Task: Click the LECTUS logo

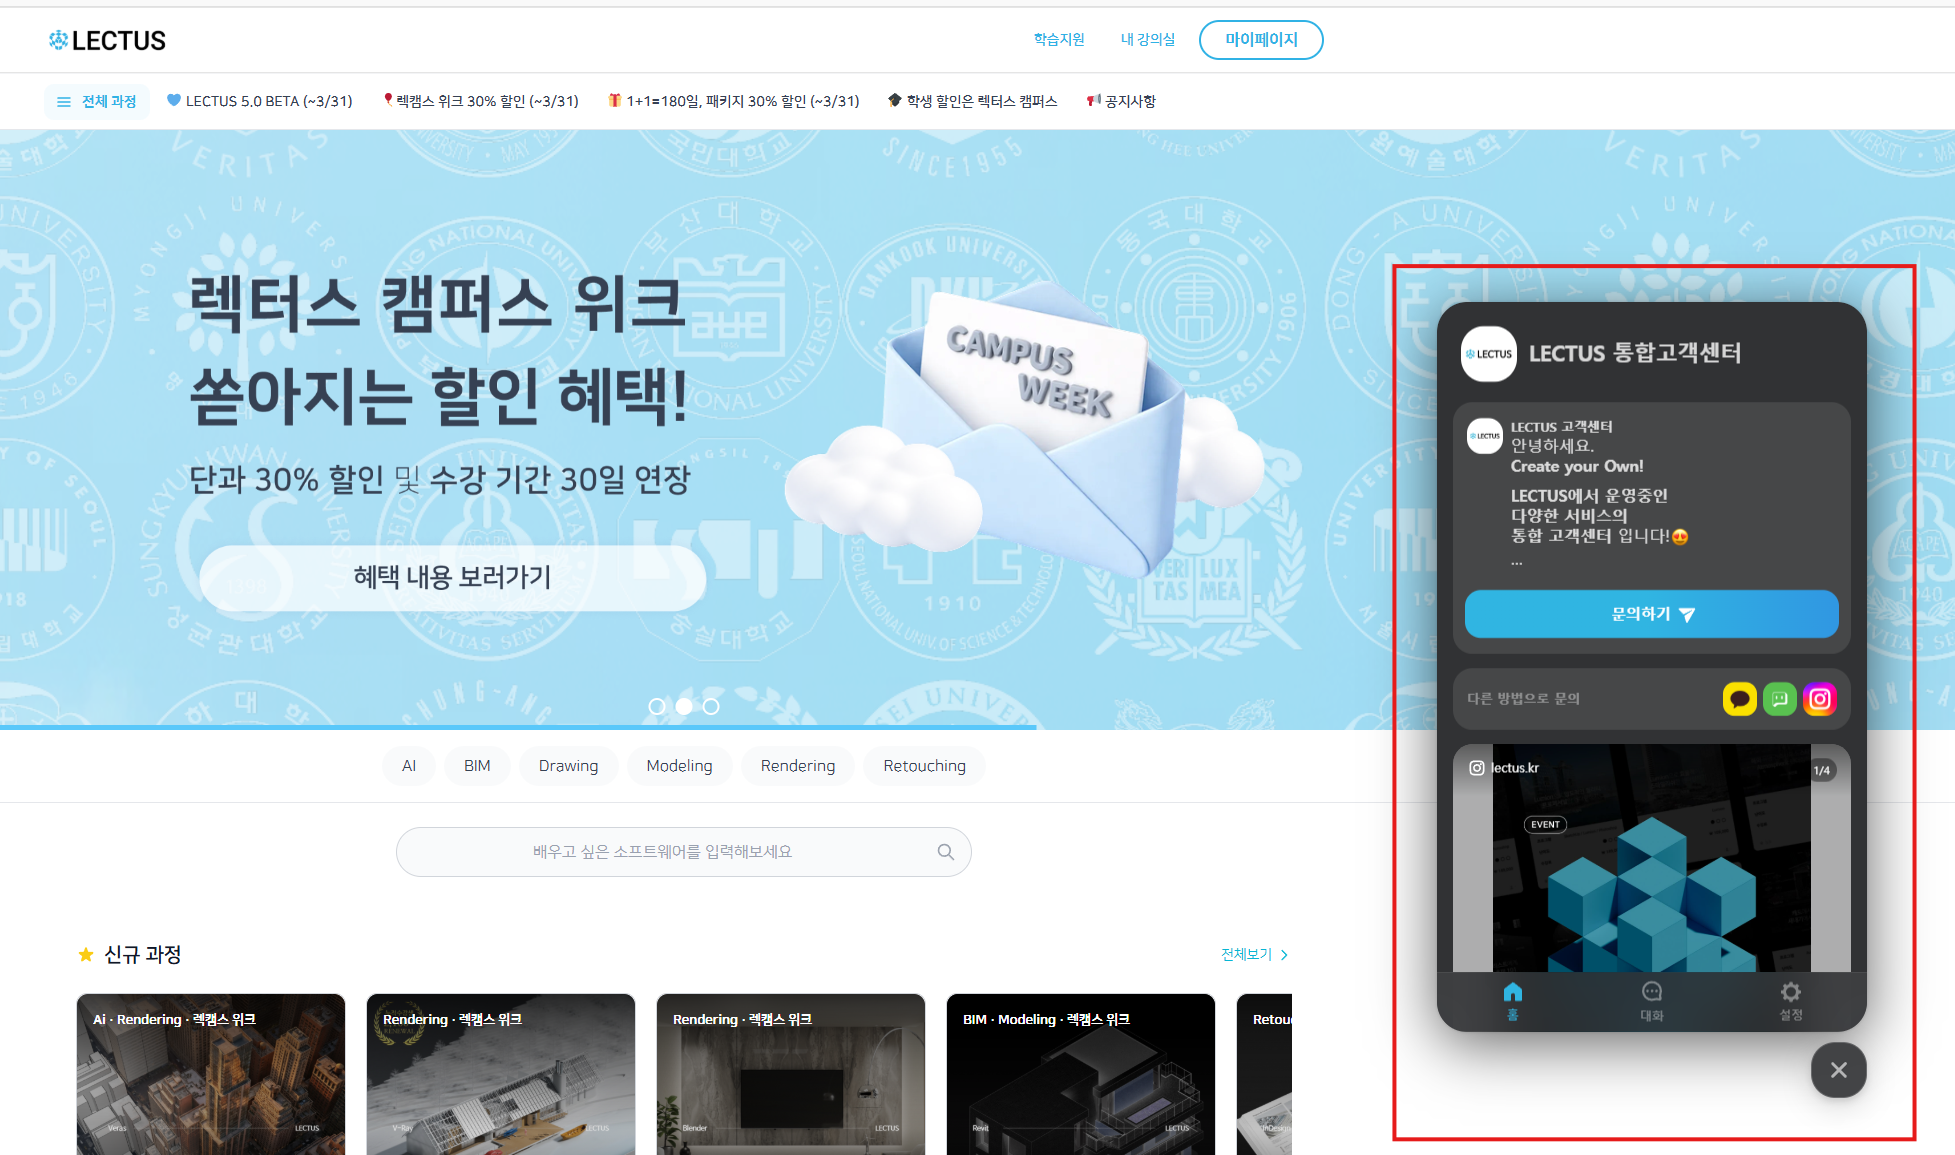Action: click(107, 40)
